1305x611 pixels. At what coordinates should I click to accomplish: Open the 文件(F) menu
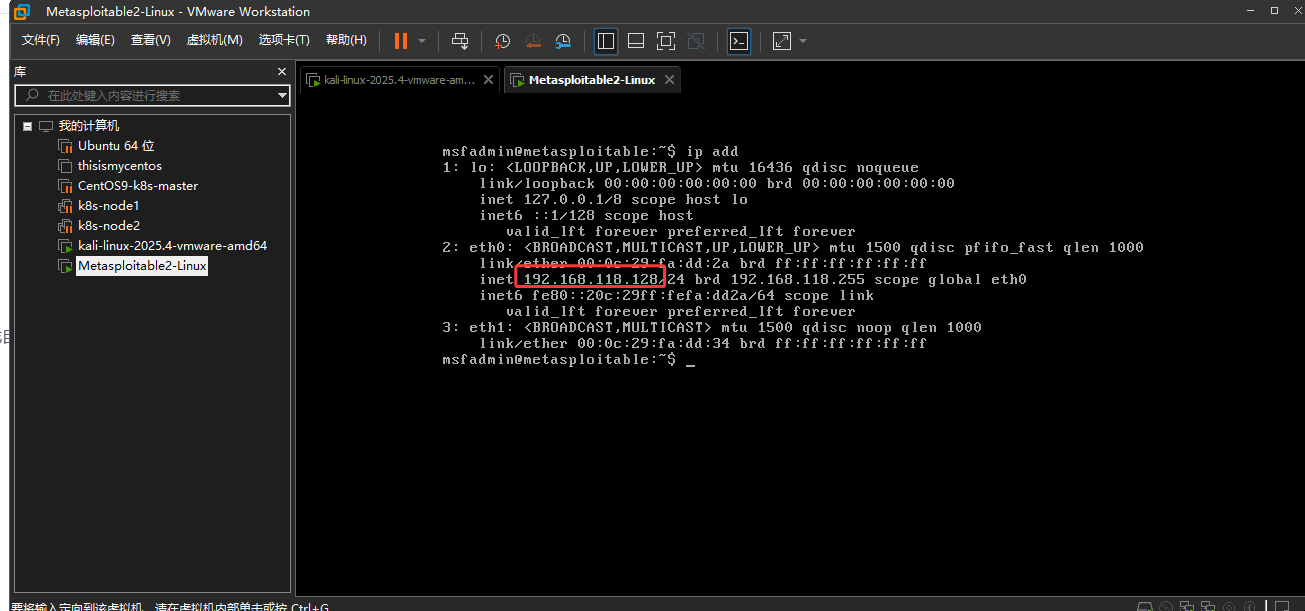(x=41, y=40)
